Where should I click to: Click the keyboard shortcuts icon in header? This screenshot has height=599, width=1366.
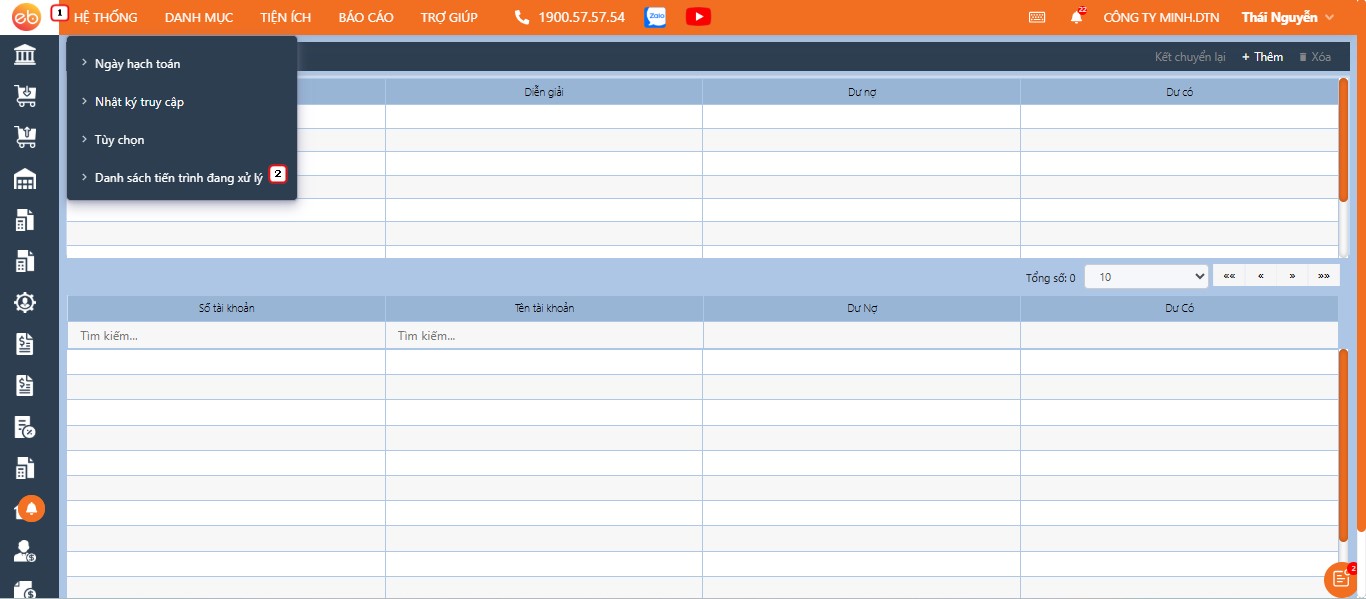1037,17
